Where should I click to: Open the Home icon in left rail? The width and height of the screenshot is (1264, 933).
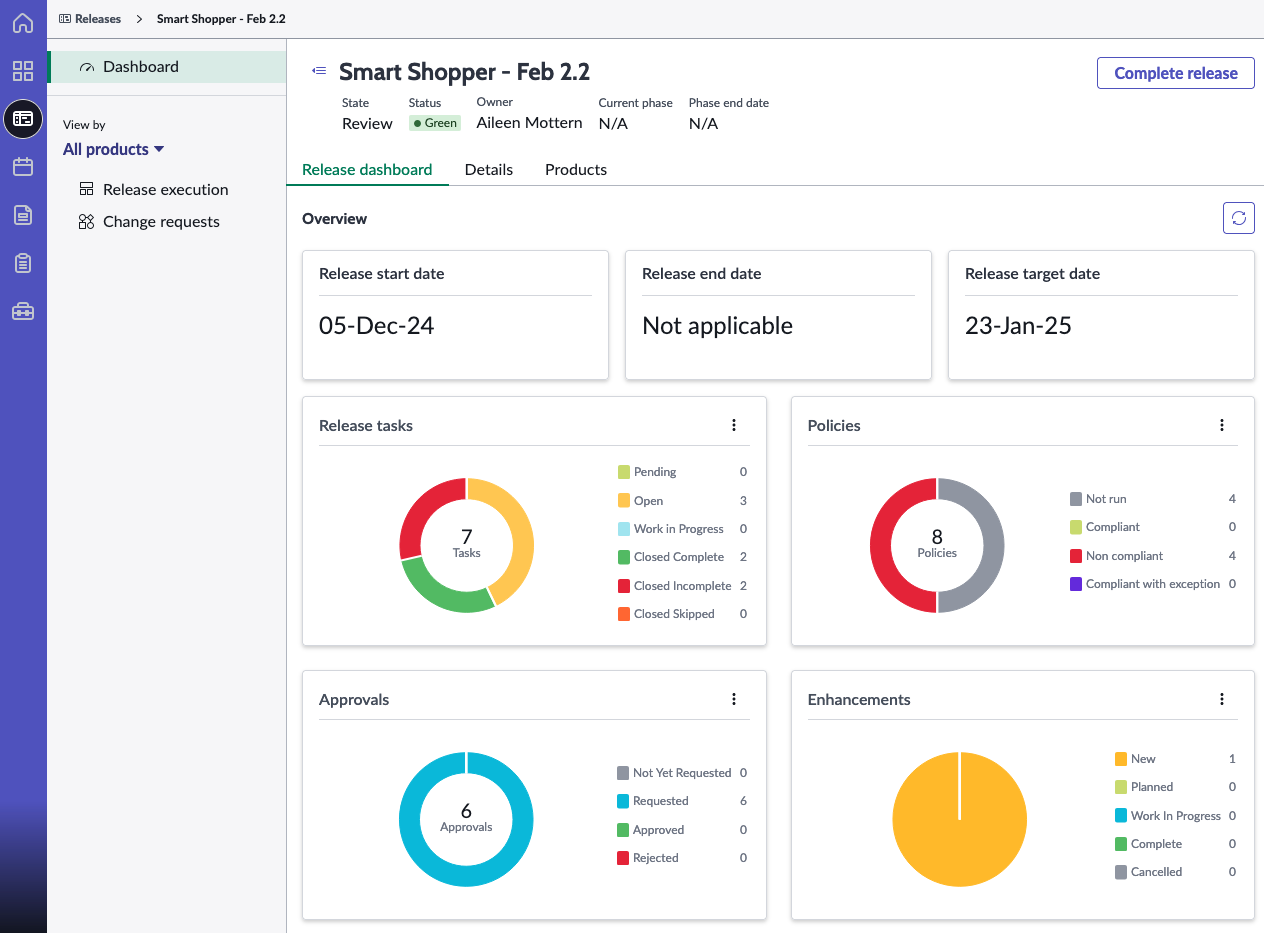pos(22,23)
